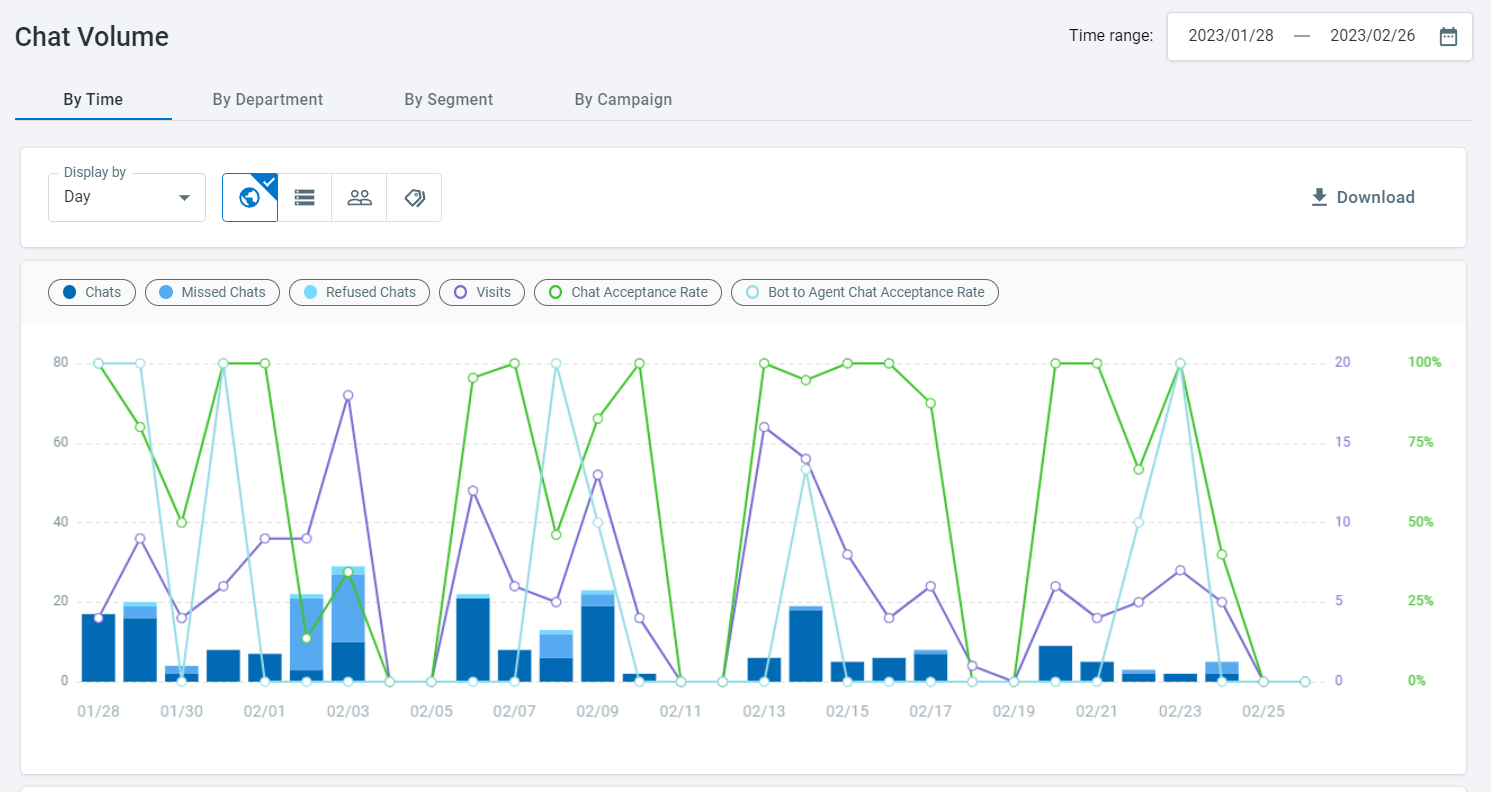This screenshot has width=1491, height=792.
Task: Select the By Campaign tab
Action: (623, 99)
